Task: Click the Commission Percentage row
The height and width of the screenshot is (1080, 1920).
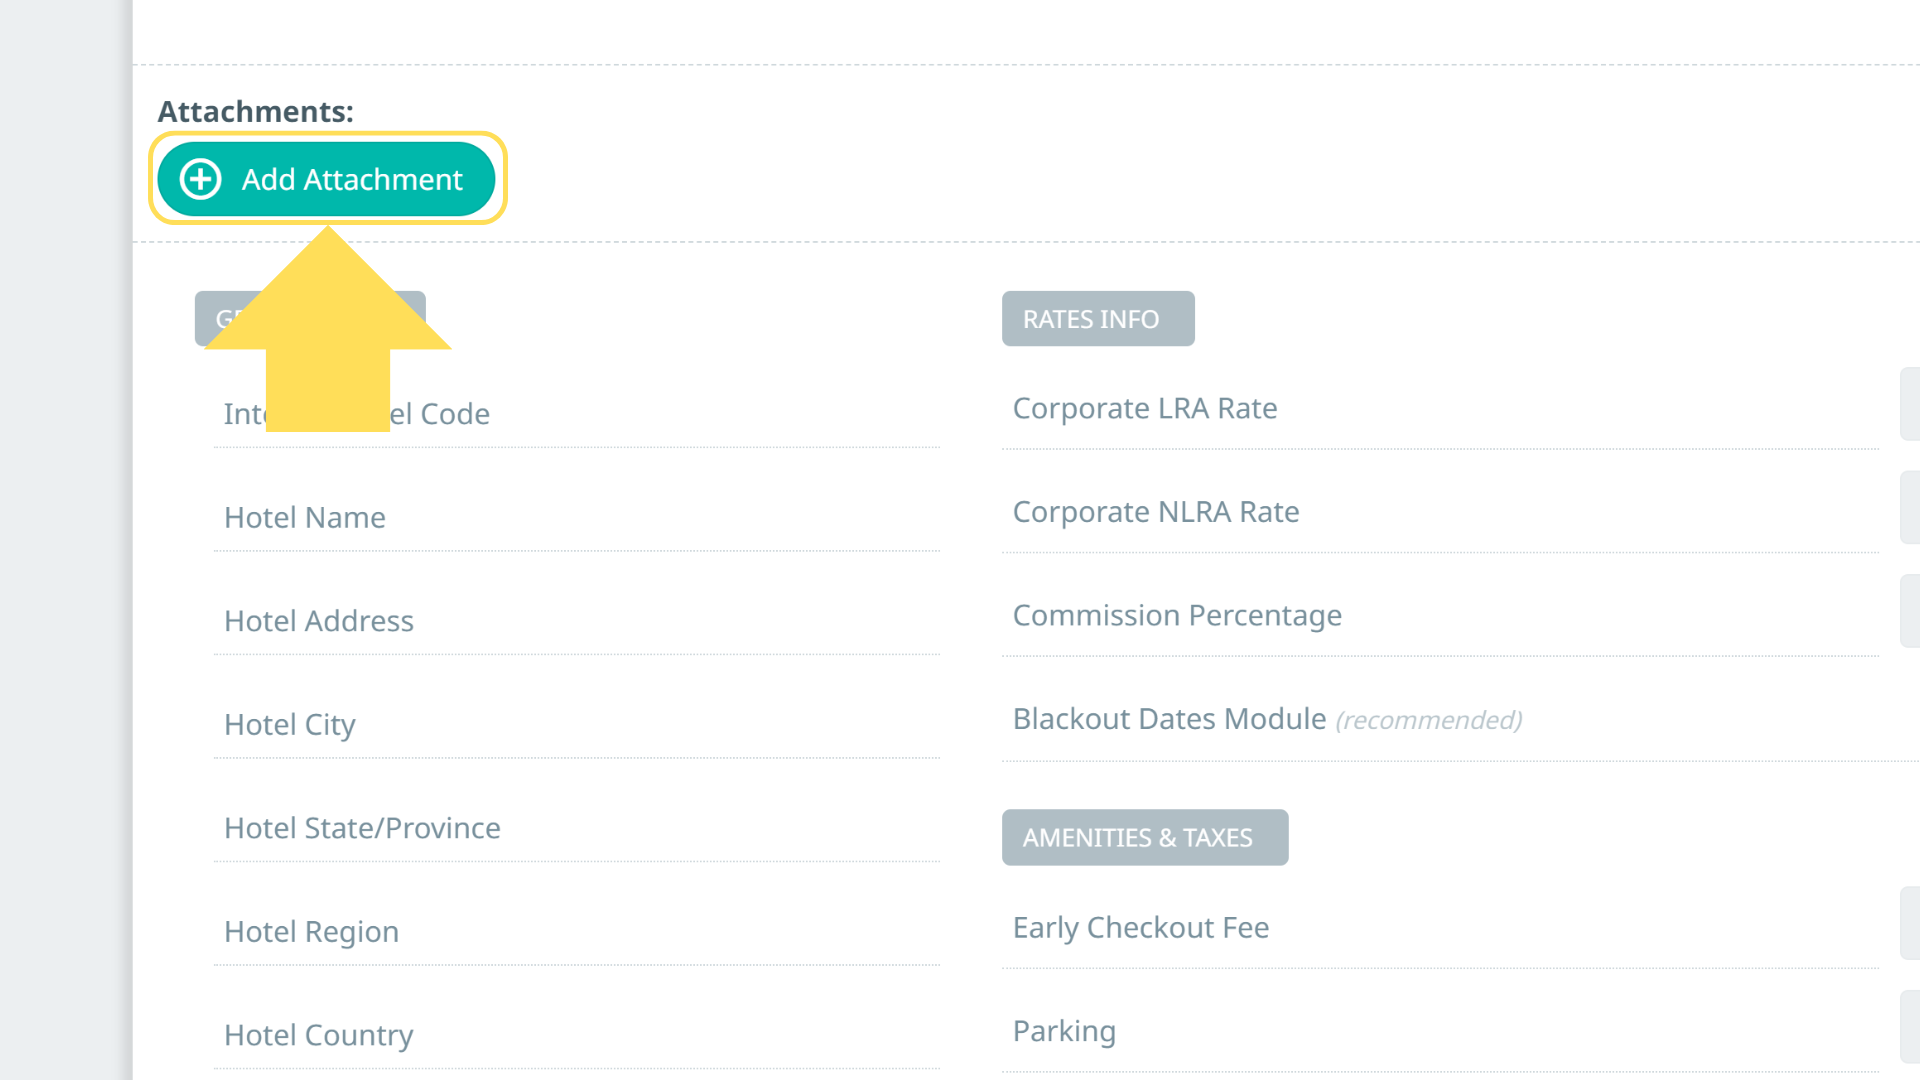Action: tap(1176, 615)
